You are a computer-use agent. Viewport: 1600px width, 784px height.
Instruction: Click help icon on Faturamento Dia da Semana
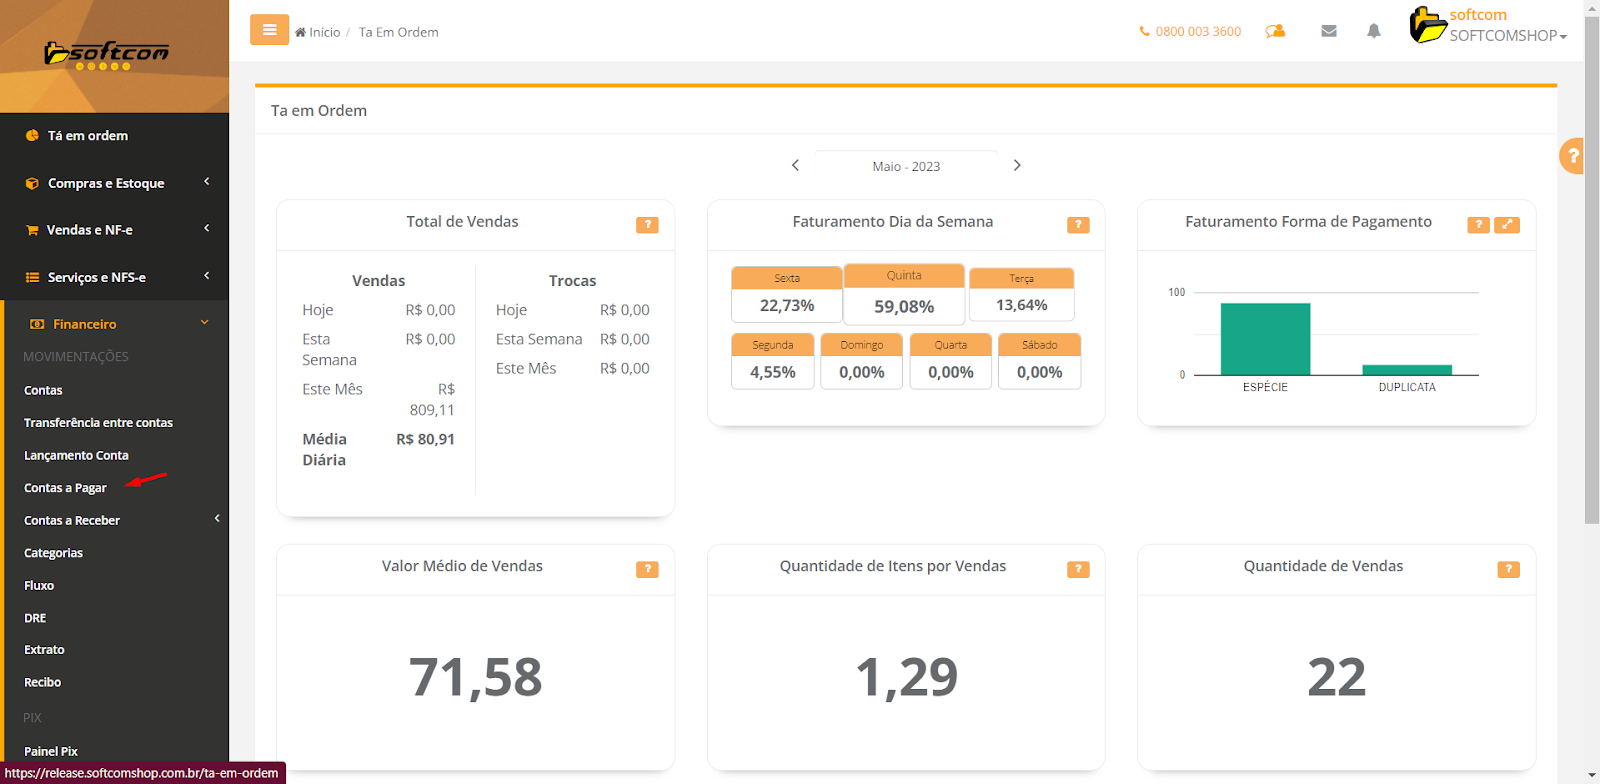1078,225
